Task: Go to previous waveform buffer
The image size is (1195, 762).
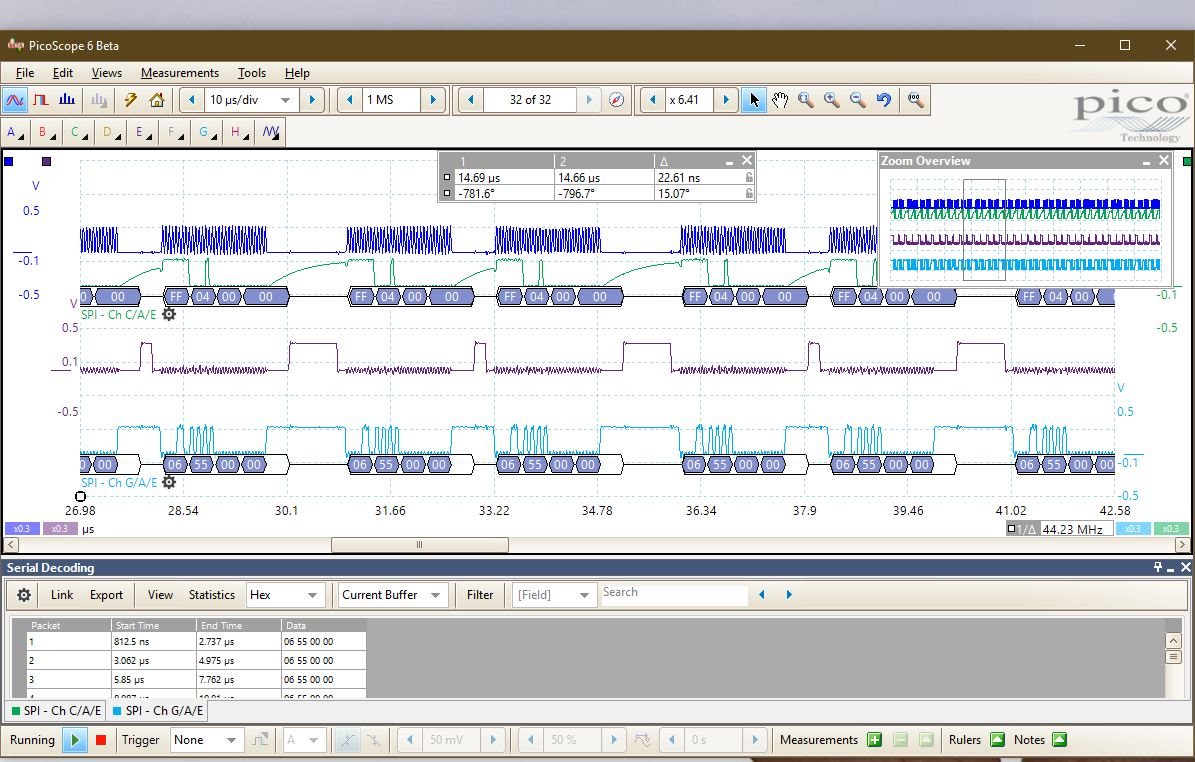Action: (471, 100)
